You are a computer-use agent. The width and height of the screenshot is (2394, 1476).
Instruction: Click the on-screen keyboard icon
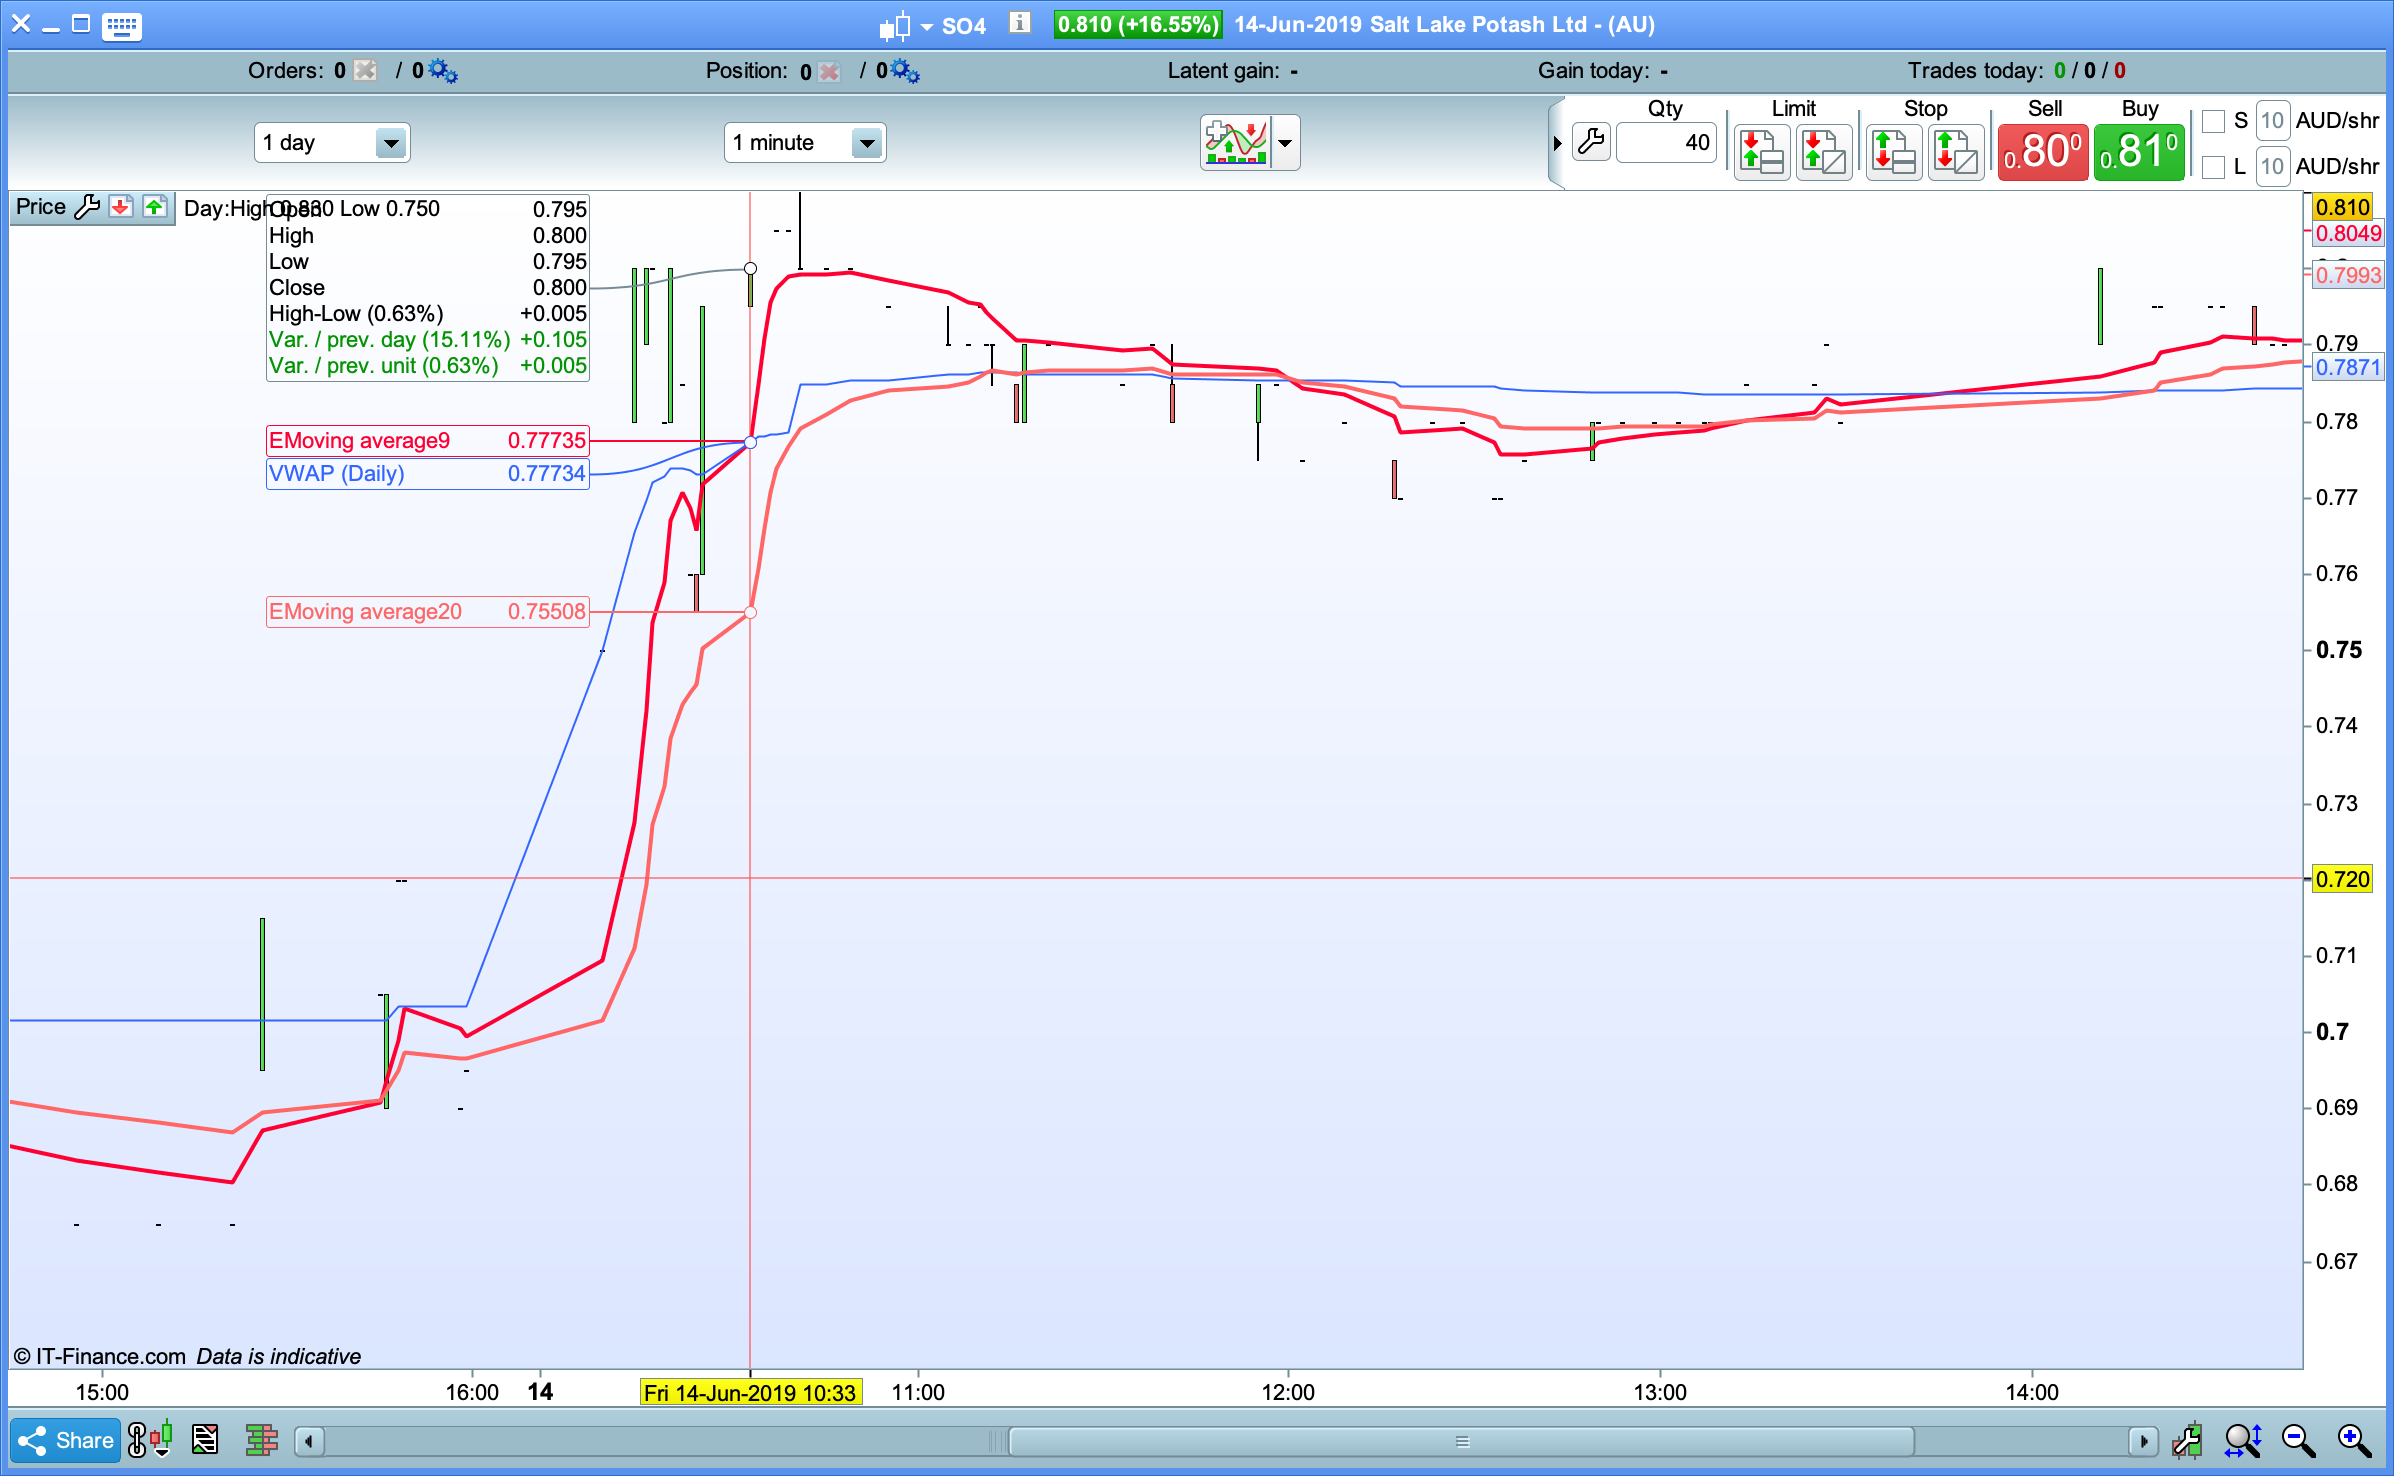(121, 25)
